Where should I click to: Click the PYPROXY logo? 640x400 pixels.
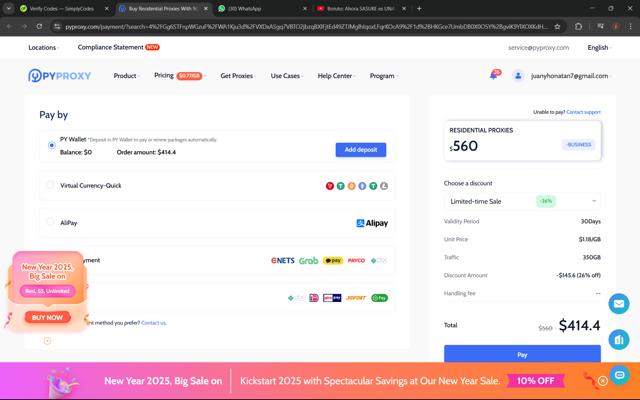60,76
